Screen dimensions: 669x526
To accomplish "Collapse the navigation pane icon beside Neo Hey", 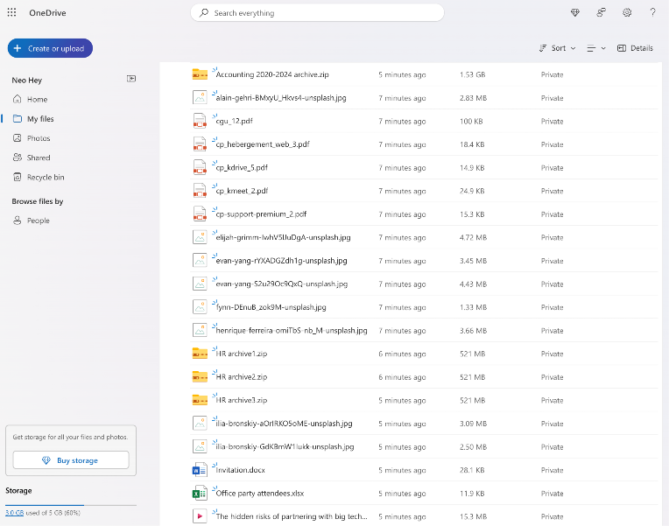I will [x=131, y=78].
